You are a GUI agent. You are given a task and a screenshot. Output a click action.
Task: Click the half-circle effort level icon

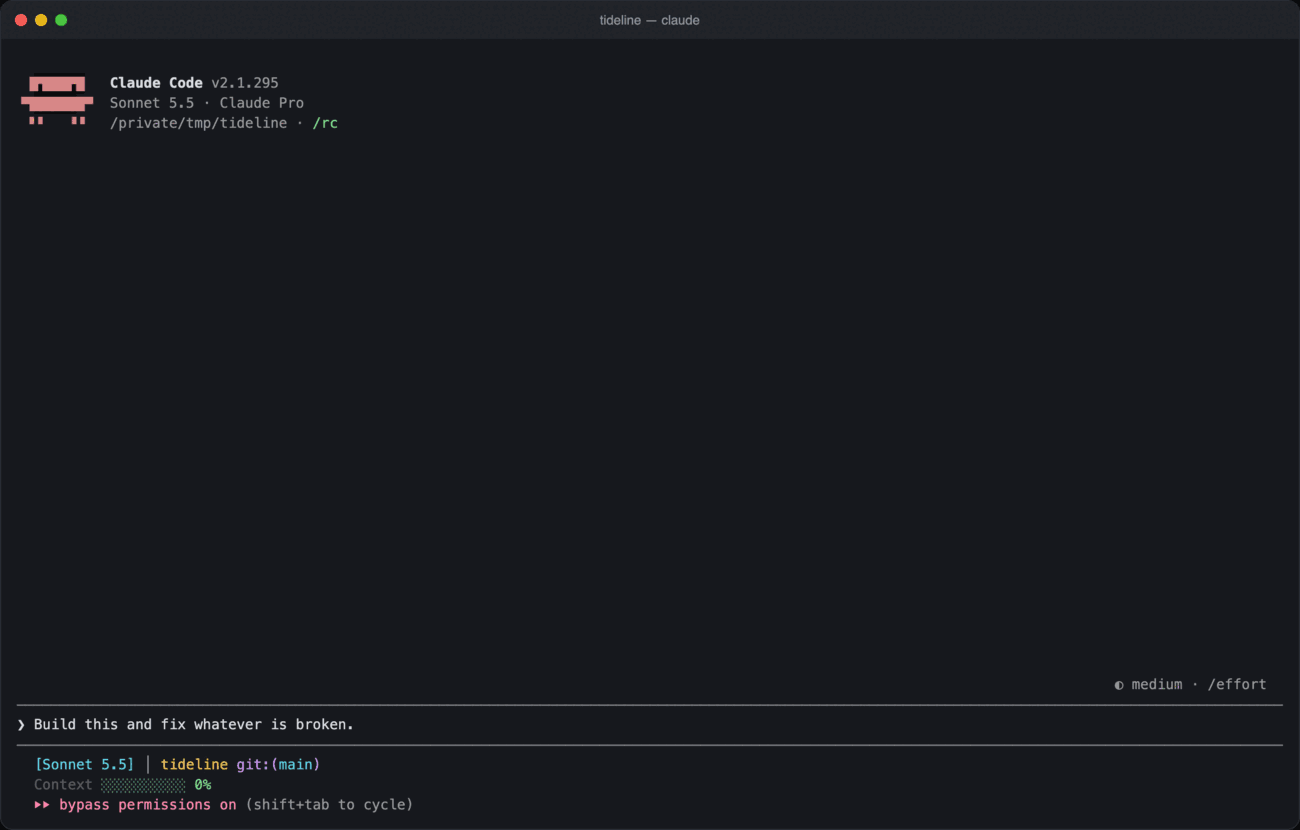[1119, 685]
